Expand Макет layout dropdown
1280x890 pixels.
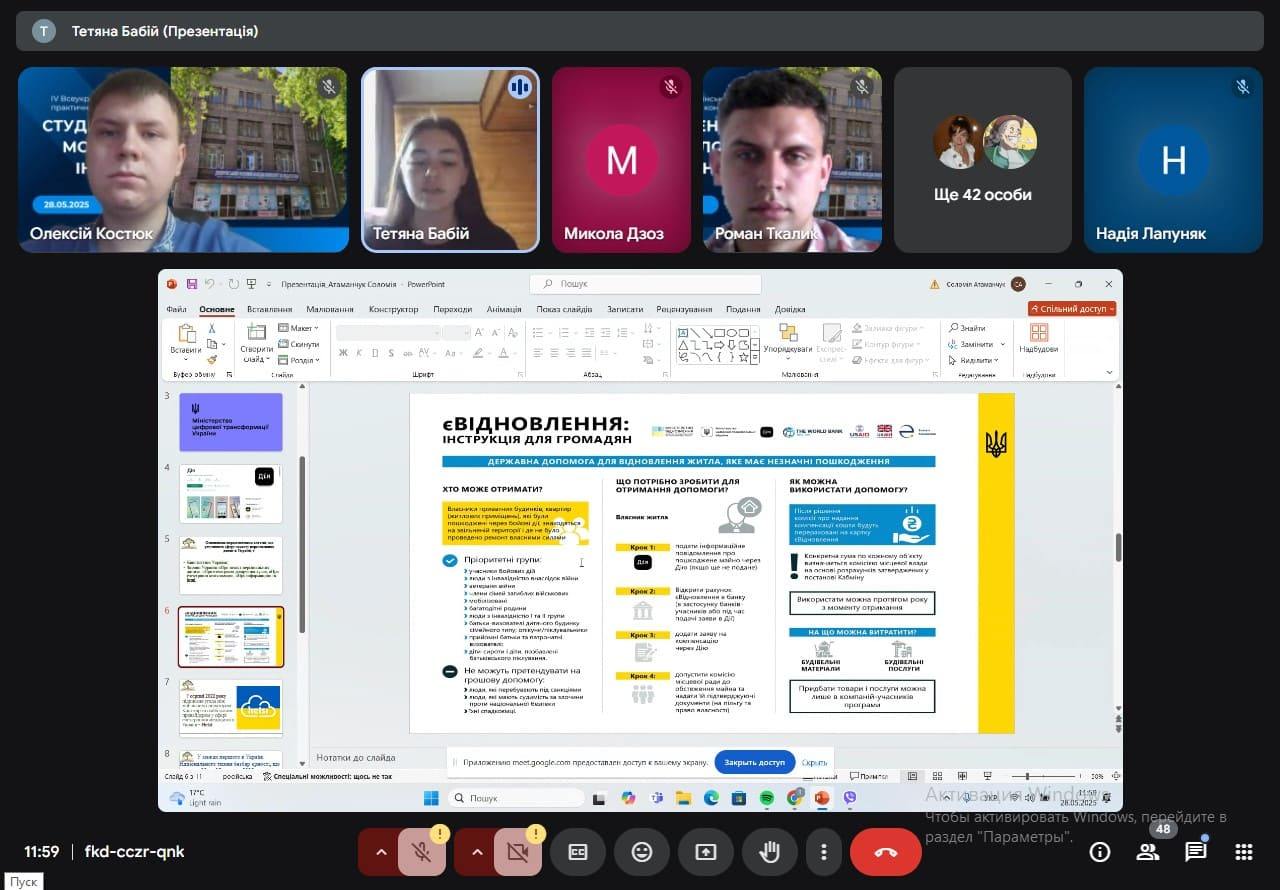coord(298,328)
